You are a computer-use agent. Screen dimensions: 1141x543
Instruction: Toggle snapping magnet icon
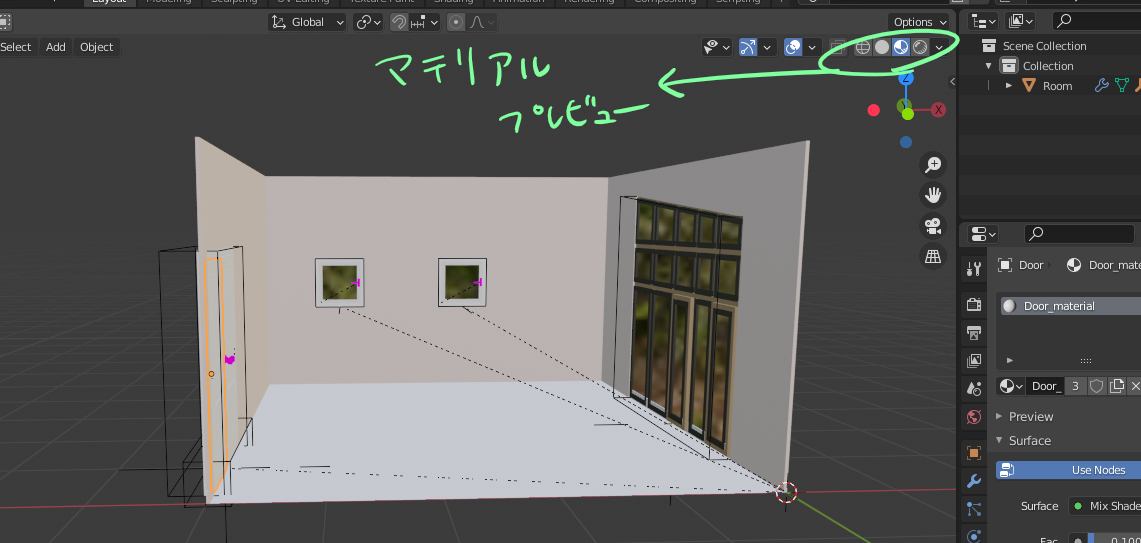[399, 22]
